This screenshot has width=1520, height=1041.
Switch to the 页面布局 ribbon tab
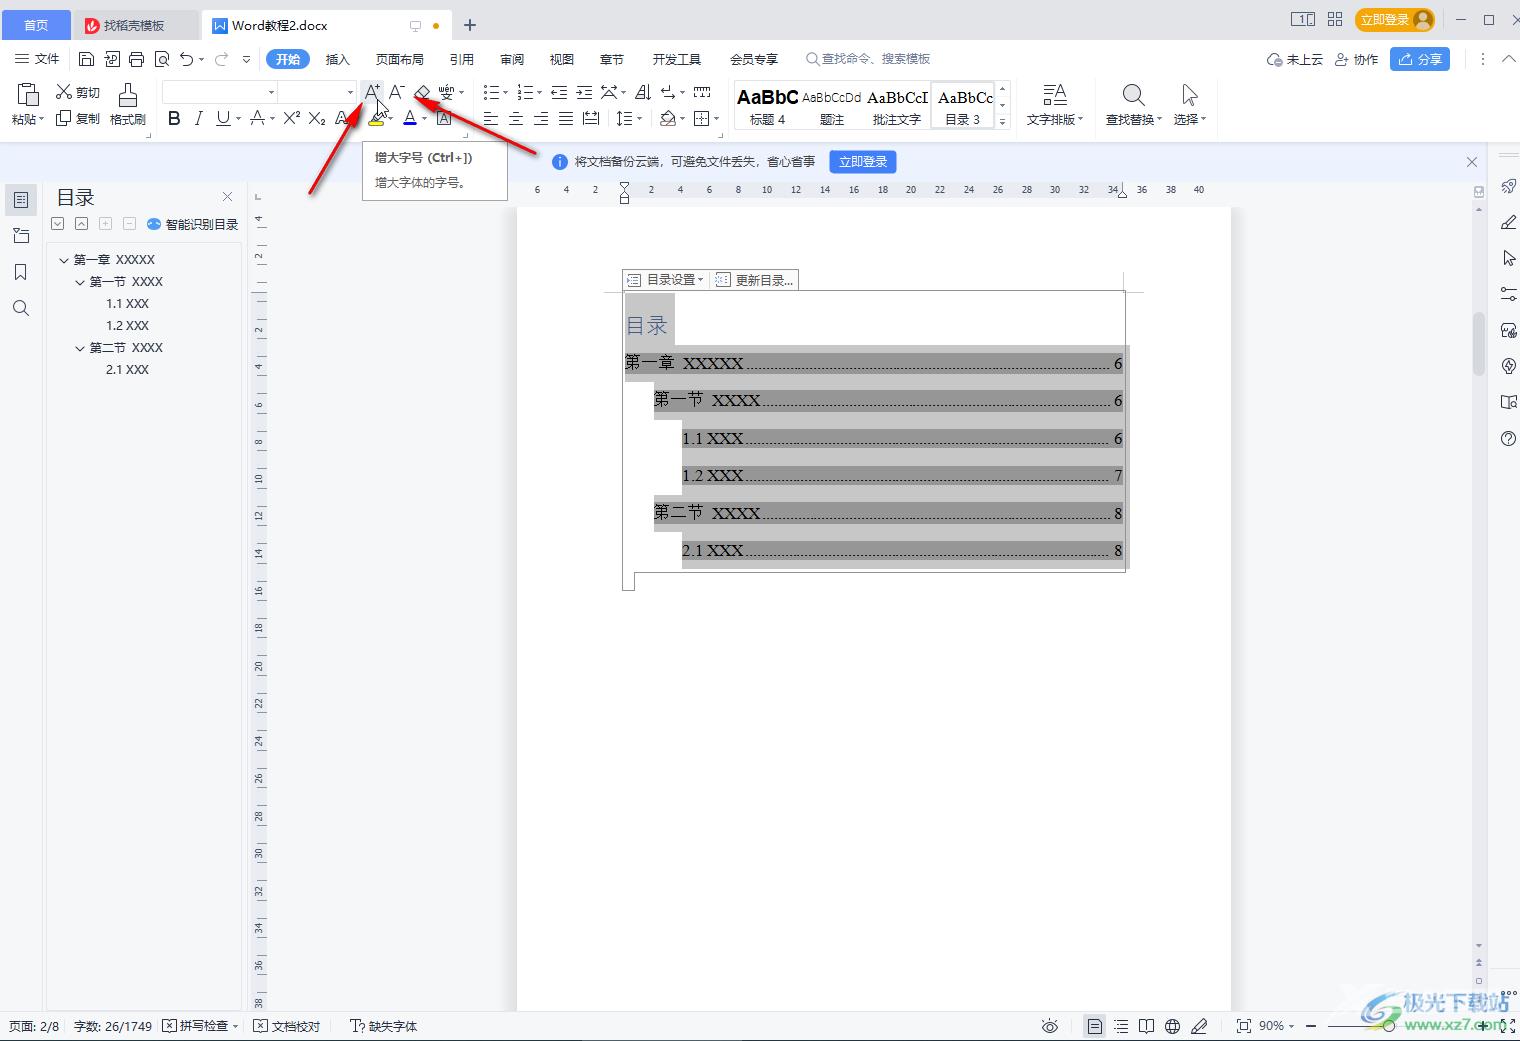(x=400, y=59)
